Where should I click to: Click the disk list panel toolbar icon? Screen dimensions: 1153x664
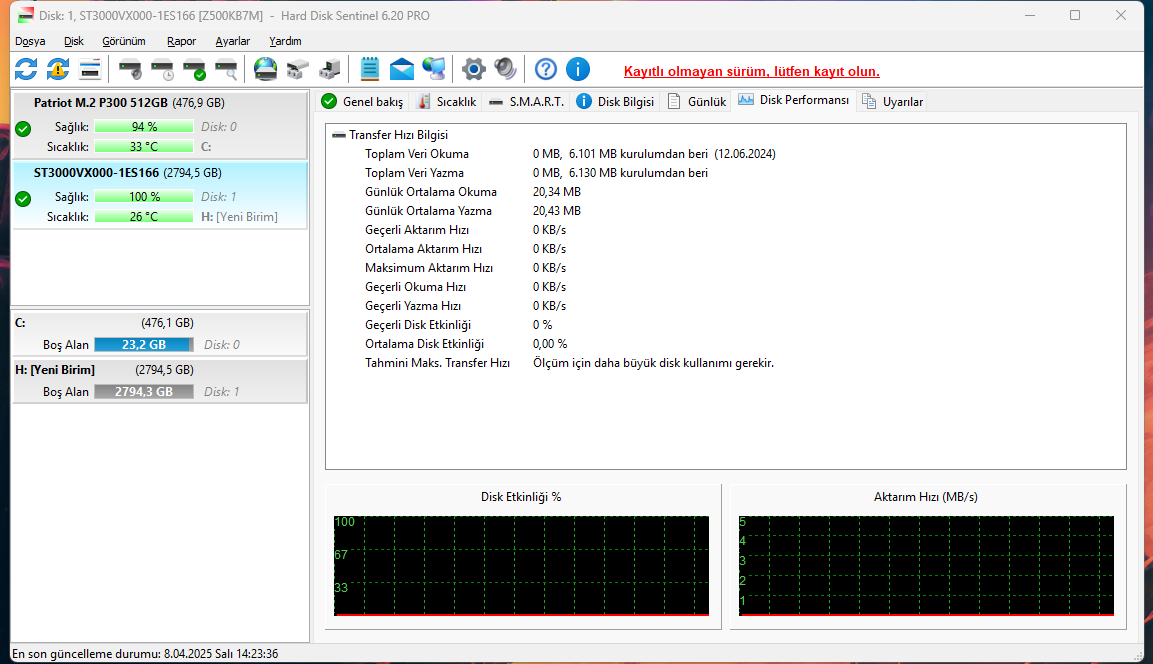pyautogui.click(x=90, y=70)
